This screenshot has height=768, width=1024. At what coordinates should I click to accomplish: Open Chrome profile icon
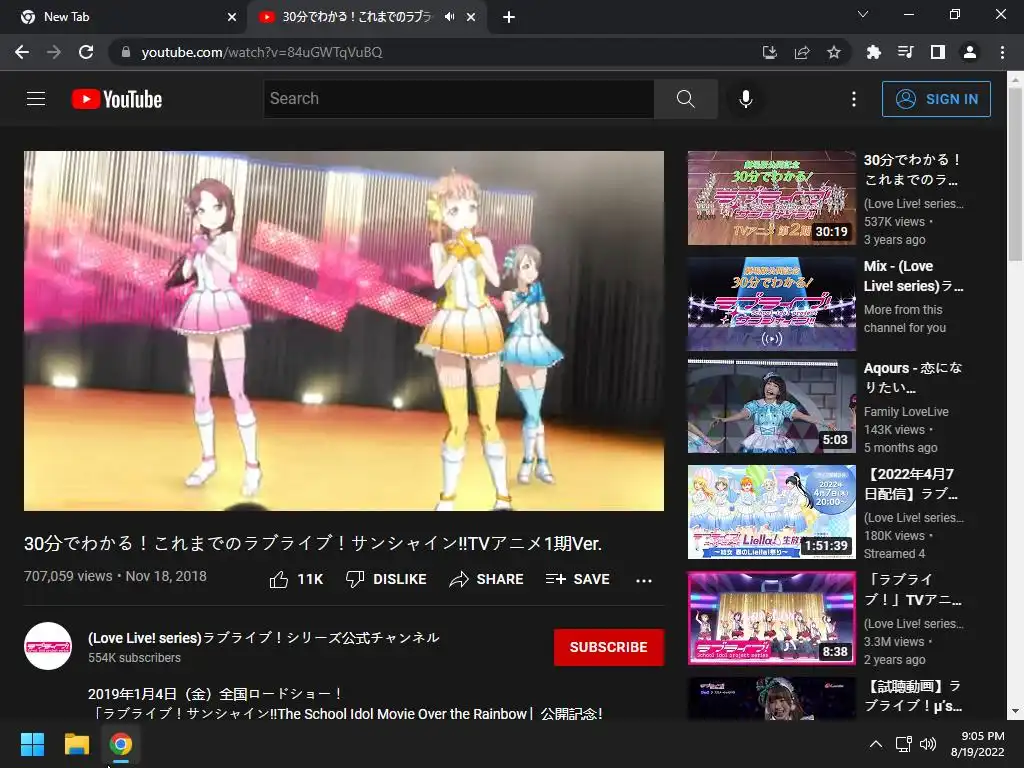970,52
